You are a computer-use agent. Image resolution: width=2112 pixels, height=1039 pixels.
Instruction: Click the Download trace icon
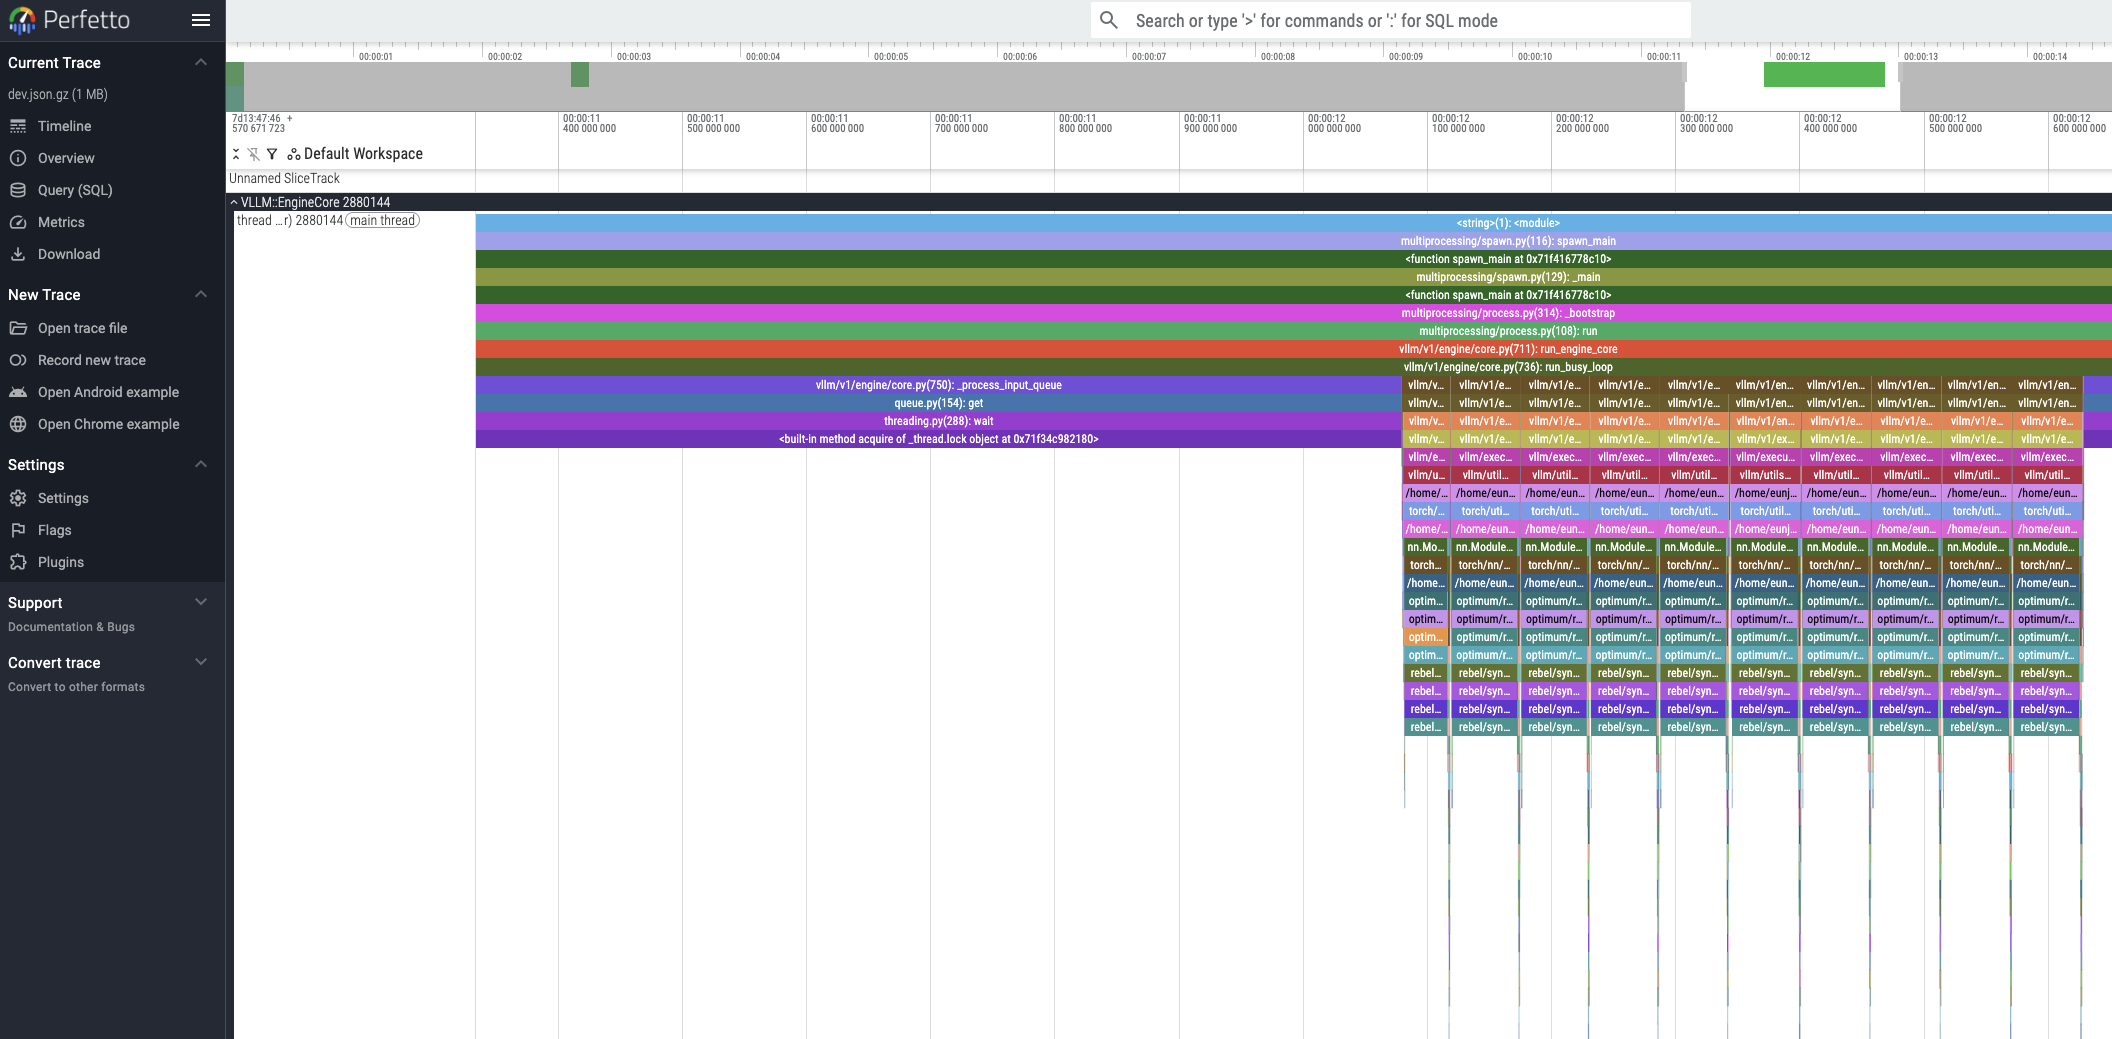click(x=18, y=254)
